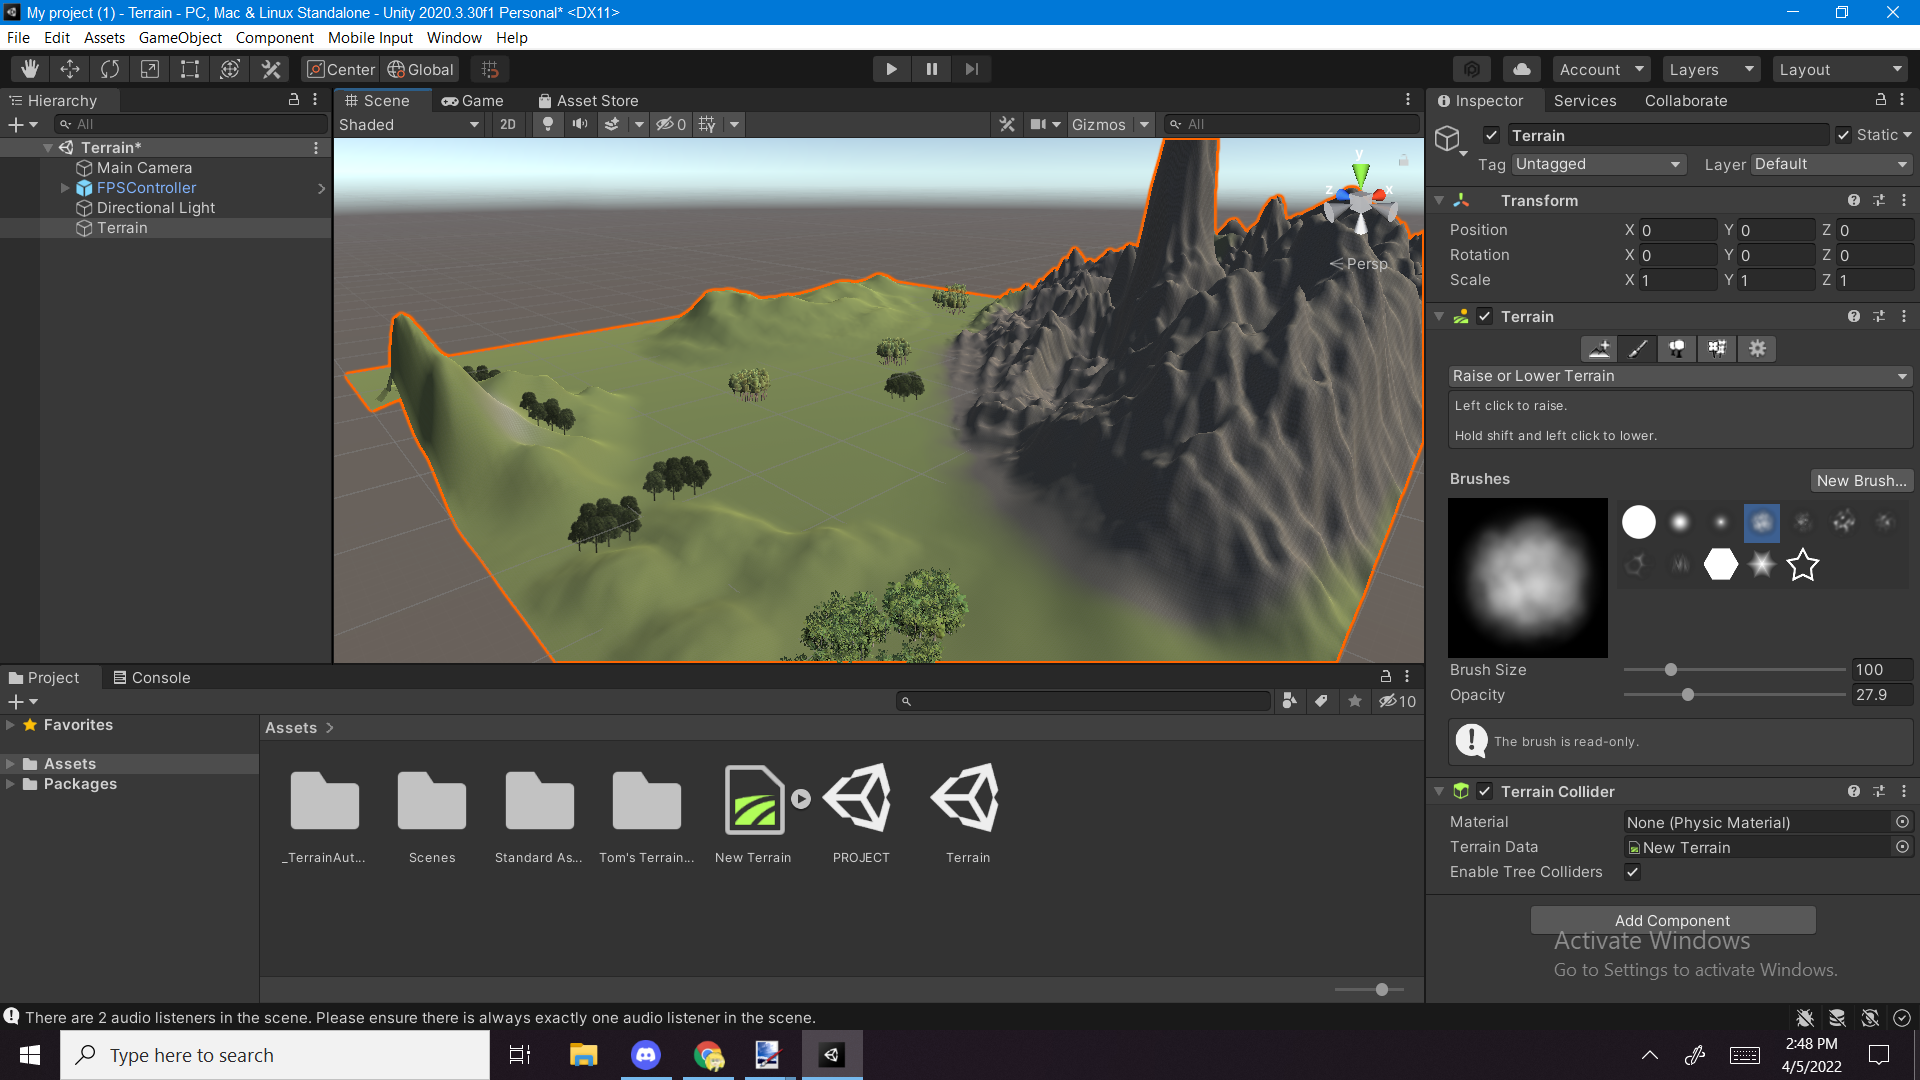Disable the Terrain Collider checkbox

pyautogui.click(x=1484, y=791)
